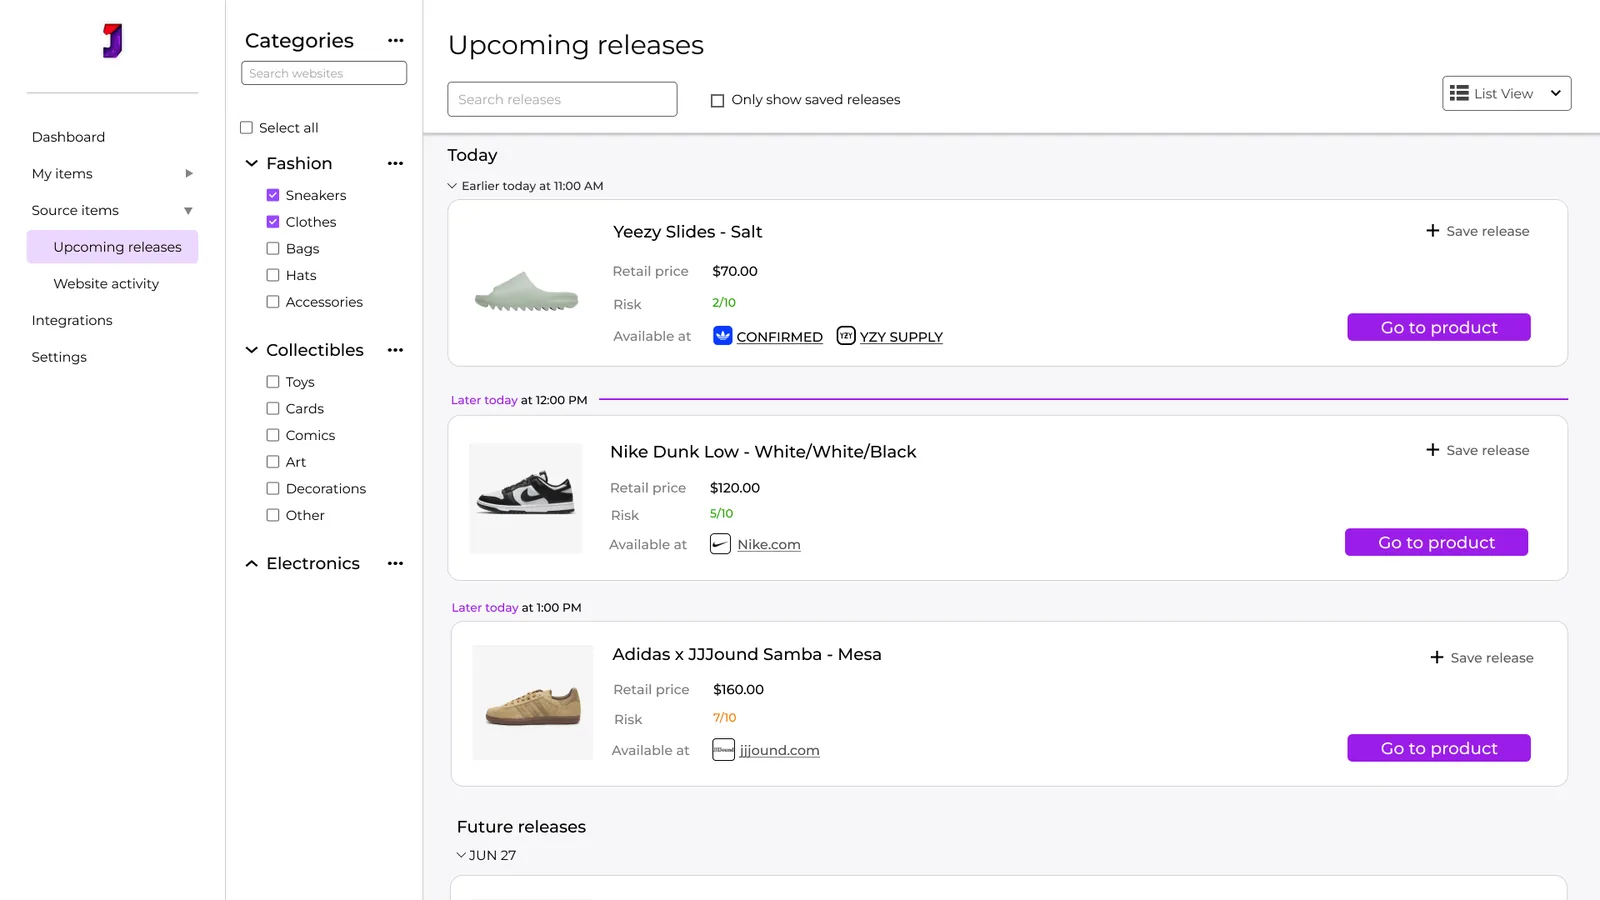Click the Nike Dunk Low - White/White/Black title
This screenshot has width=1600, height=900.
763,452
